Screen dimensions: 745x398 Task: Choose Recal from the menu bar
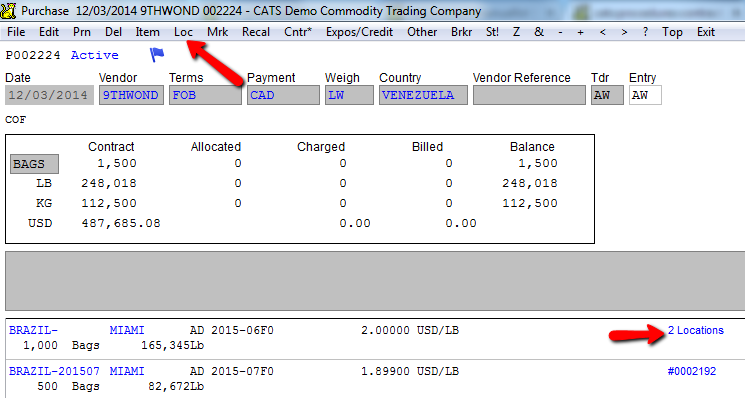pyautogui.click(x=256, y=32)
